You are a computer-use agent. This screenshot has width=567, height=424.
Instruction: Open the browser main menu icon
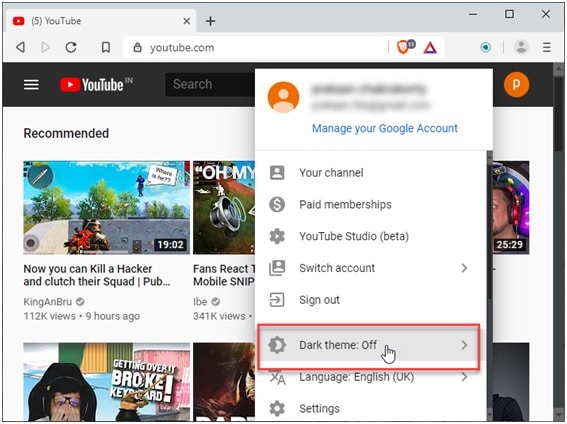point(547,47)
